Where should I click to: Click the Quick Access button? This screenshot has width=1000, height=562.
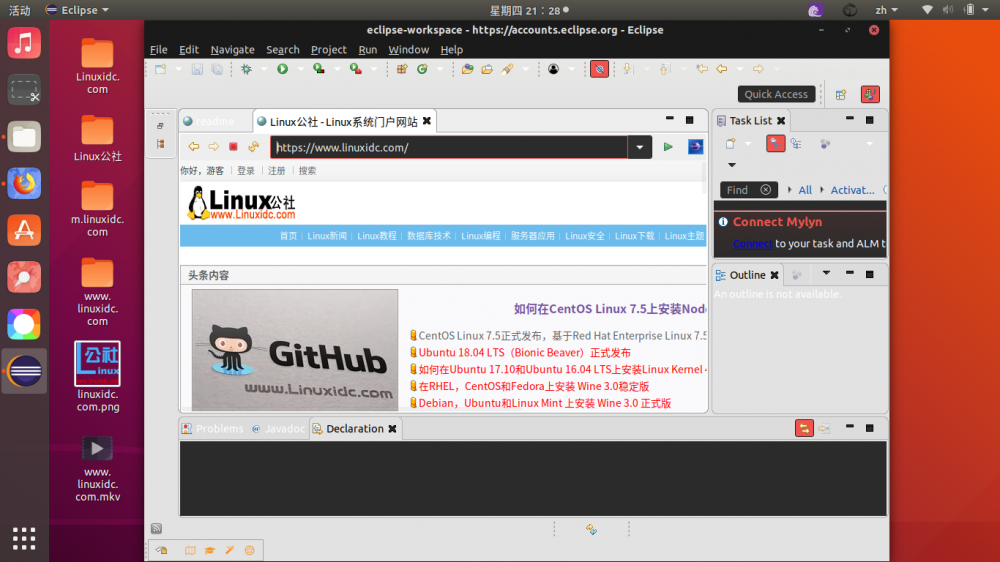tap(776, 94)
